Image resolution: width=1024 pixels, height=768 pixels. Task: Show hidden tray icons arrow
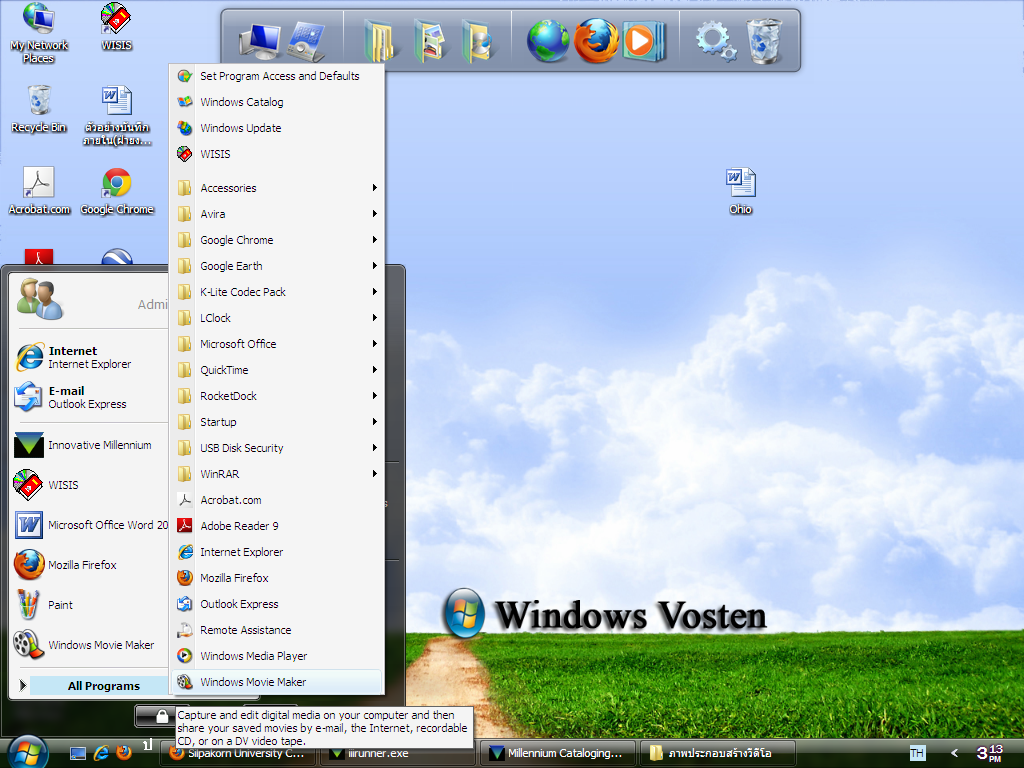pos(954,753)
